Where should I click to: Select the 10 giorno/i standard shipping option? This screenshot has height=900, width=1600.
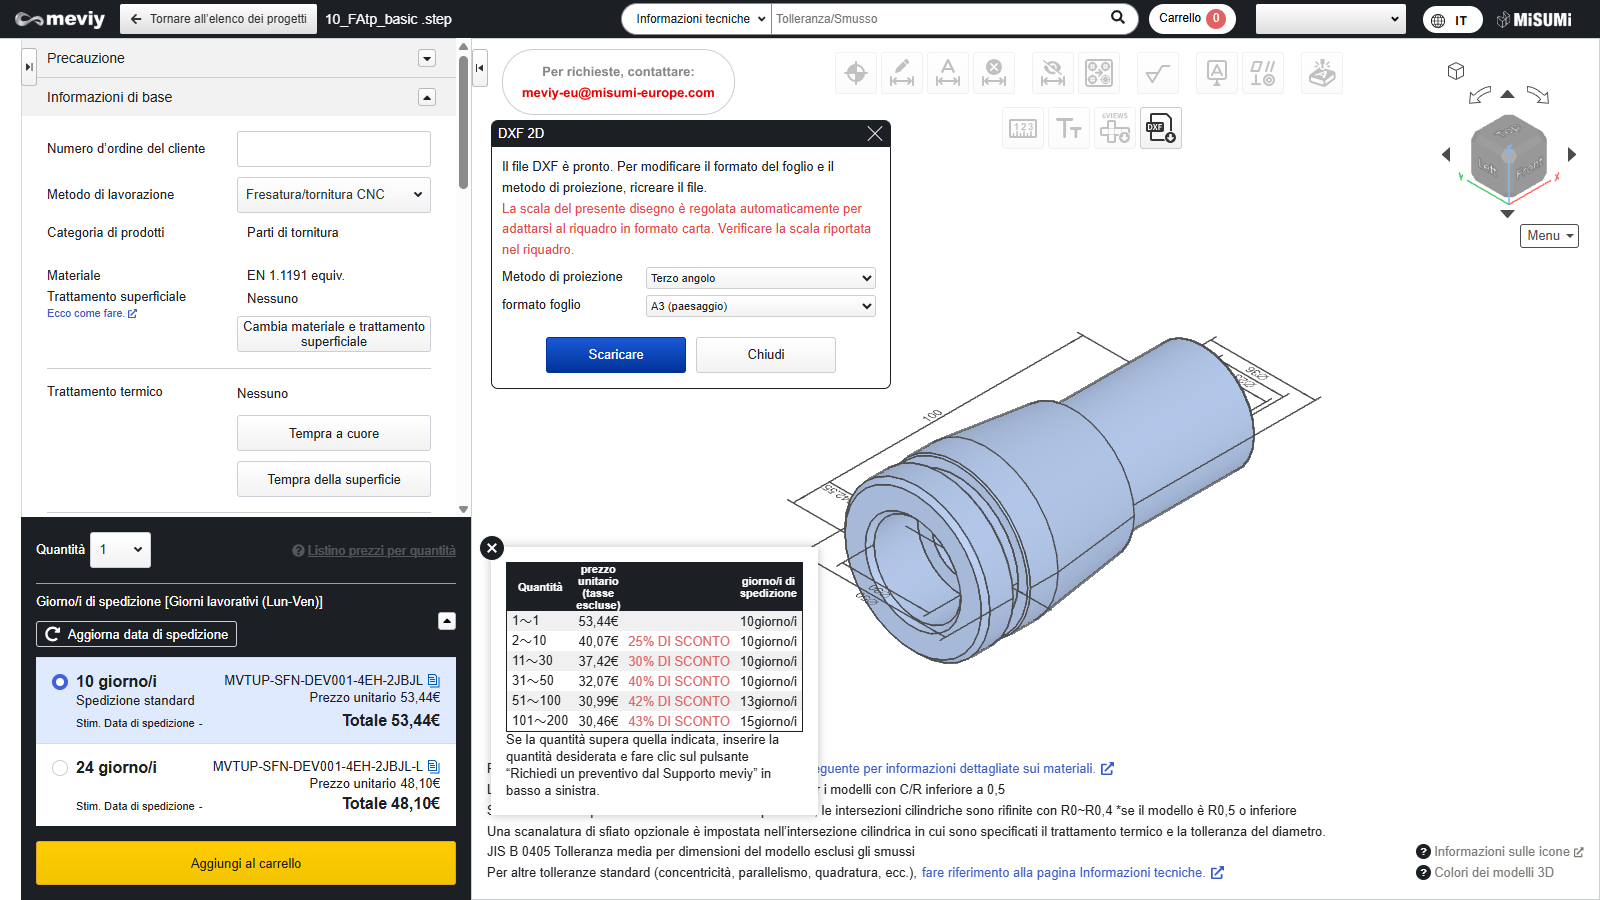[x=60, y=682]
